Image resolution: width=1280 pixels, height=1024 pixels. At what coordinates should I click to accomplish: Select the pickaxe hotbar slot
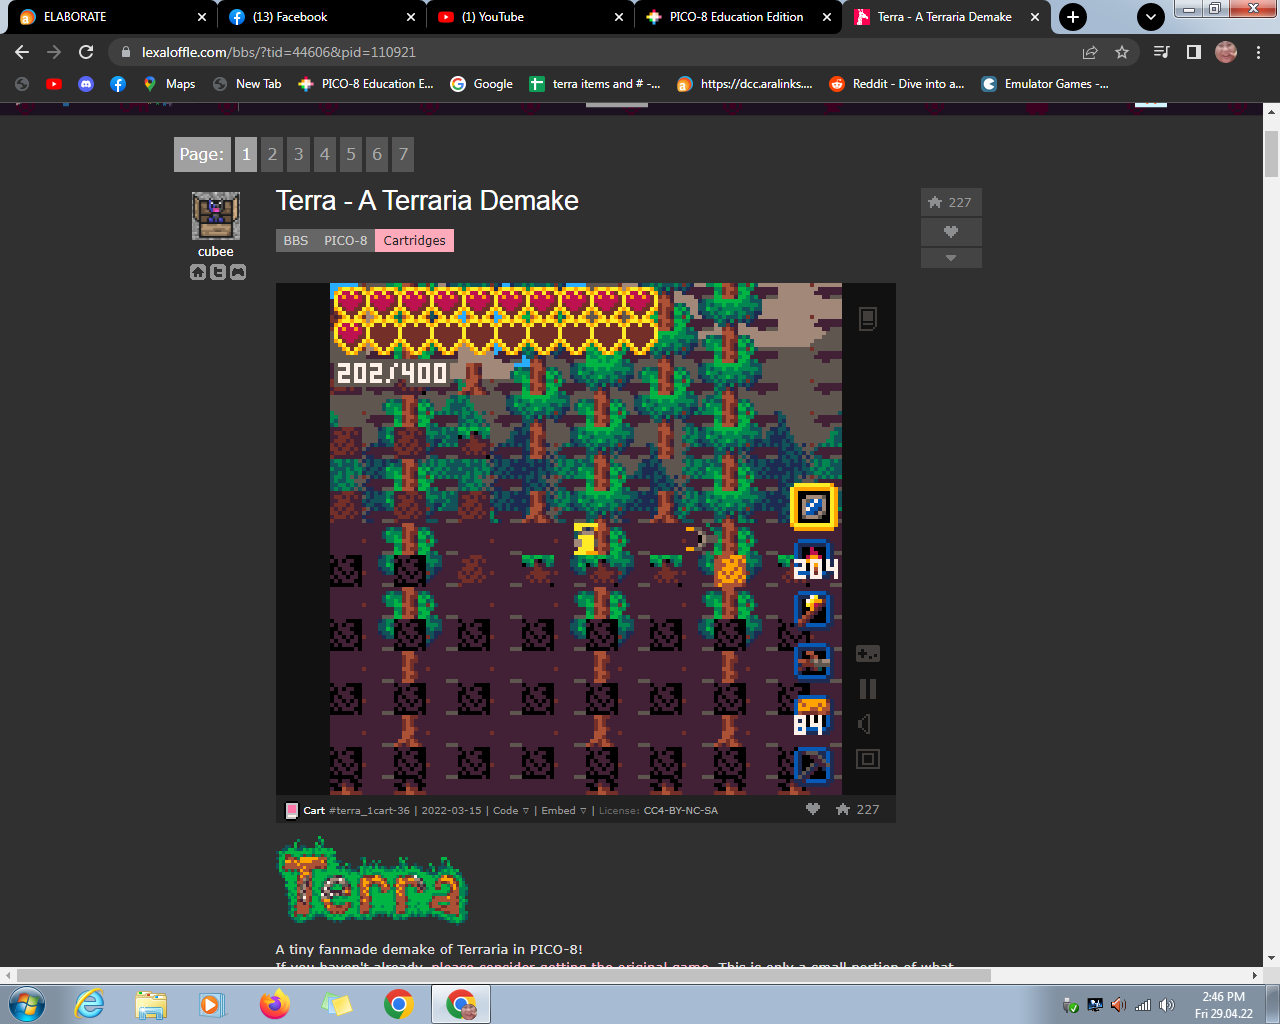click(x=812, y=766)
